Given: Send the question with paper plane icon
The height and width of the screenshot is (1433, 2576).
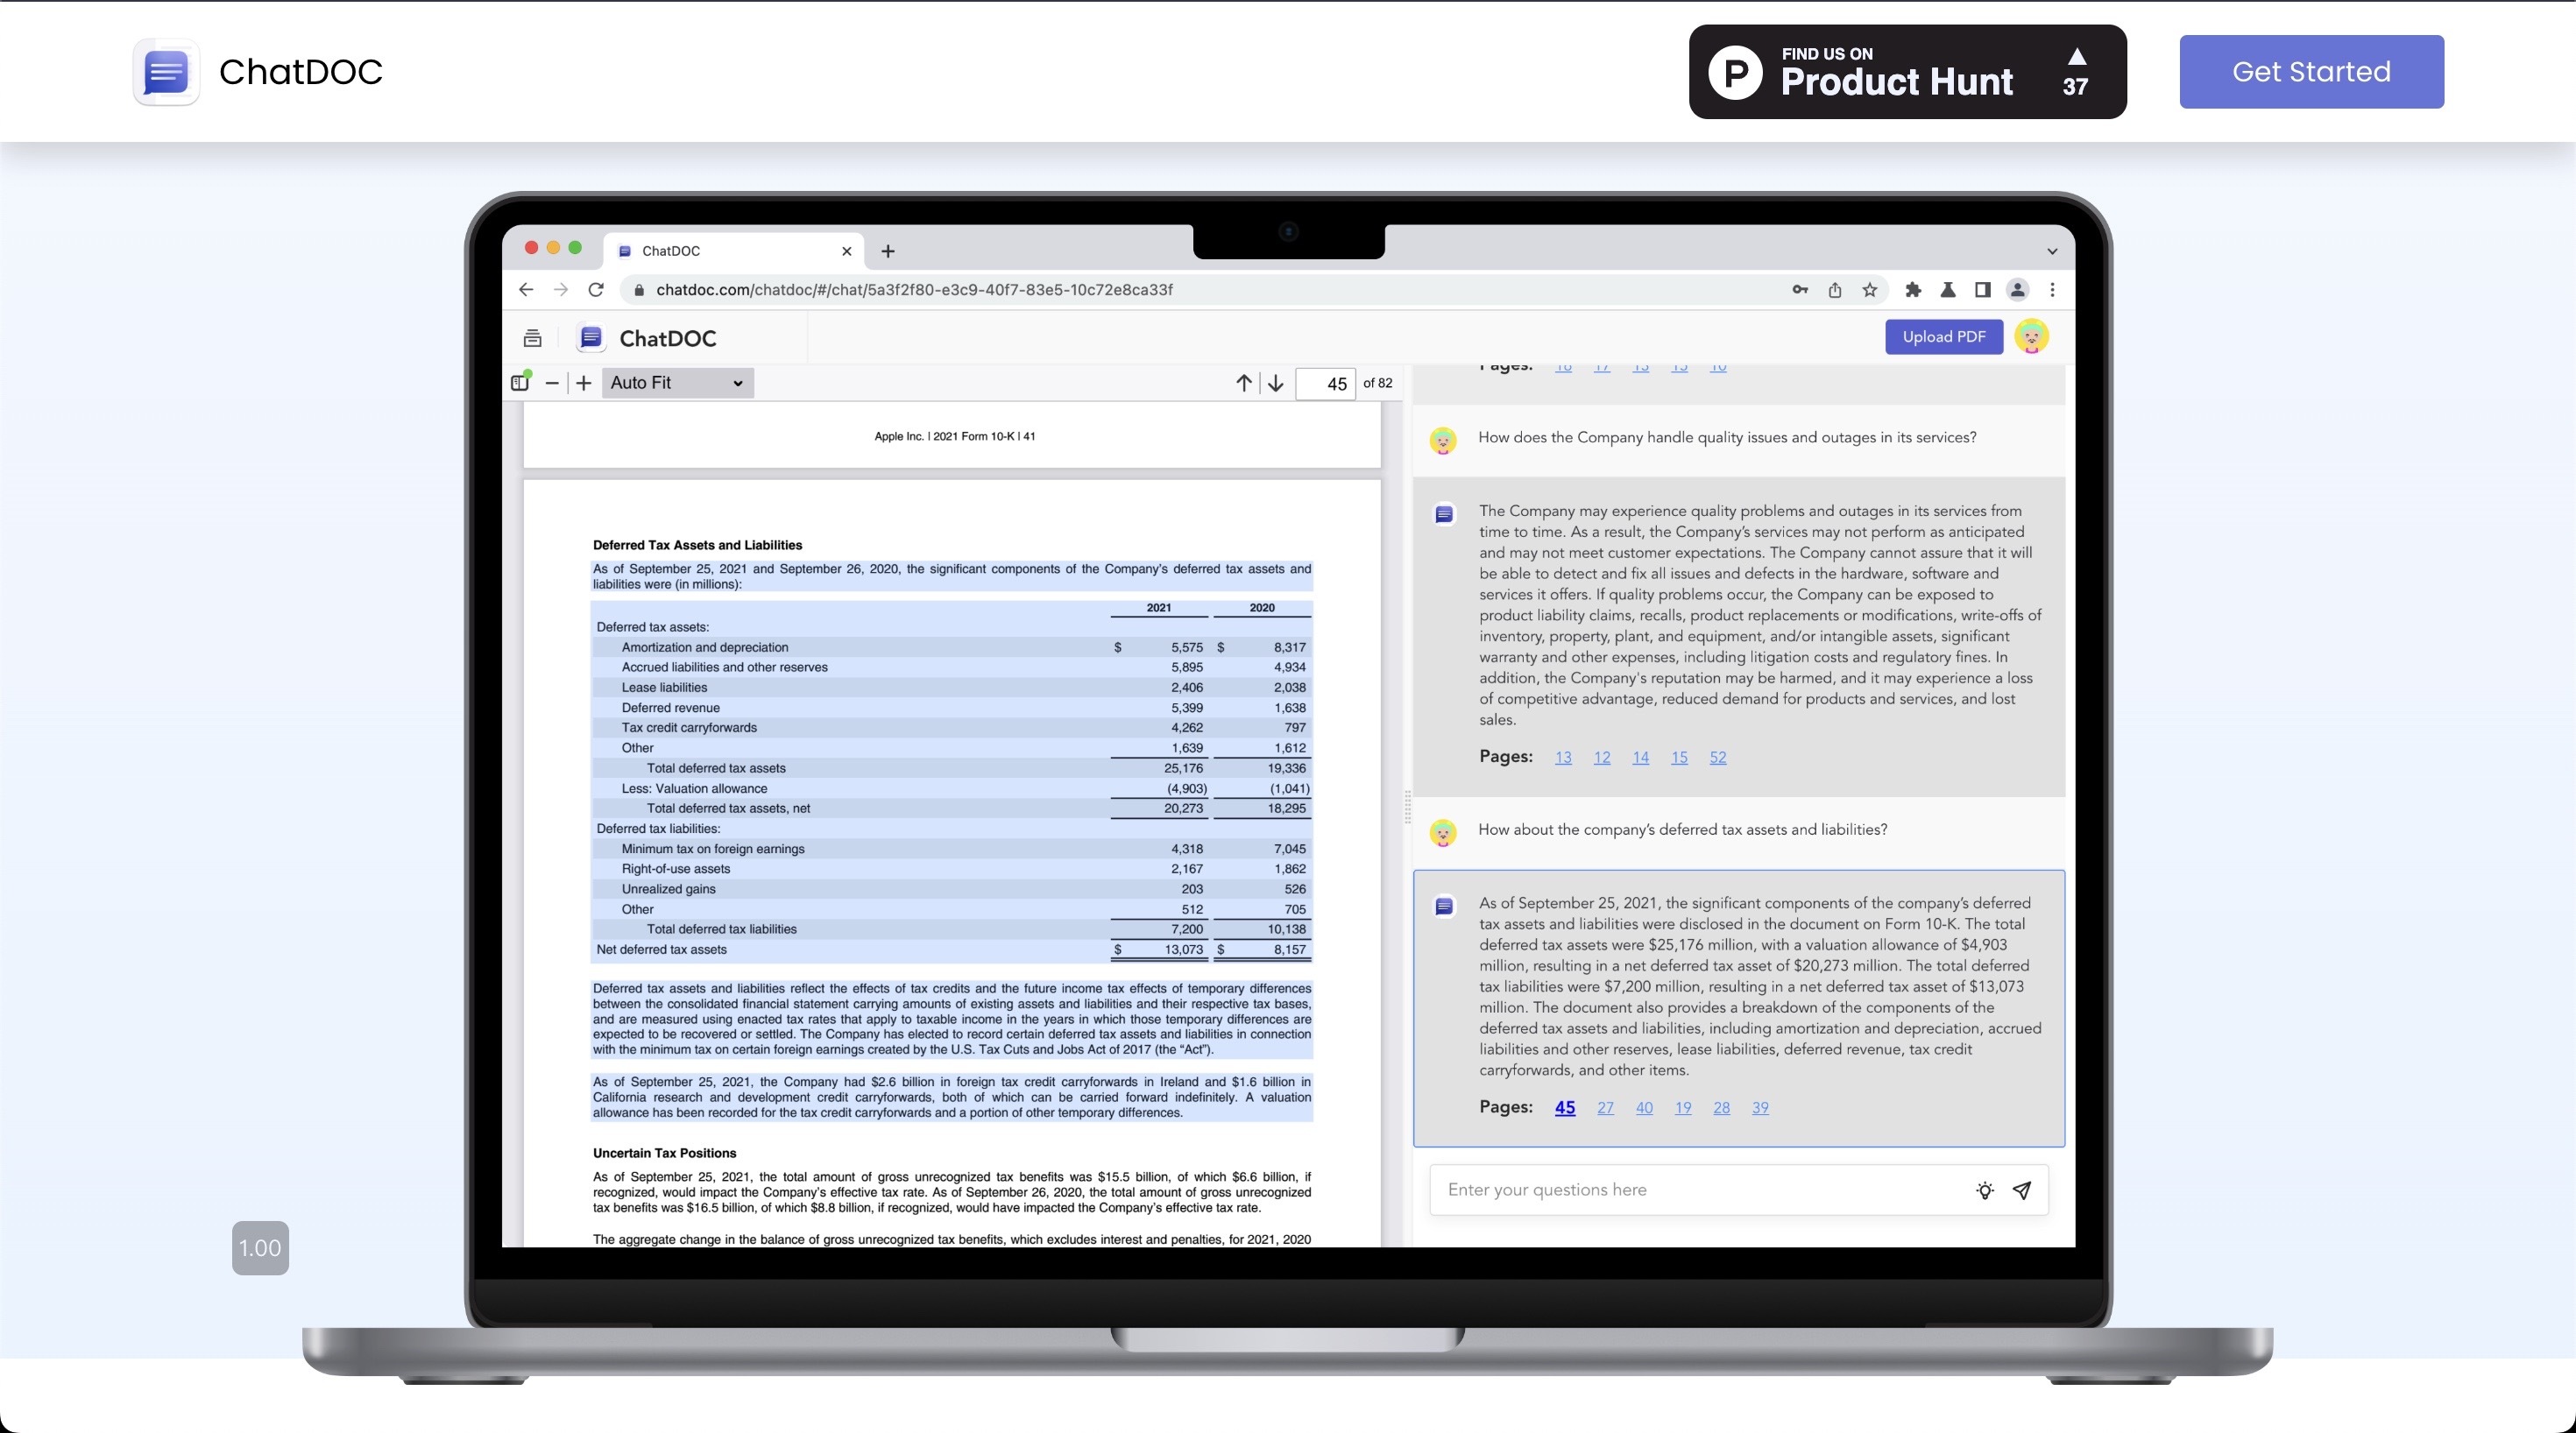Looking at the screenshot, I should (2022, 1190).
